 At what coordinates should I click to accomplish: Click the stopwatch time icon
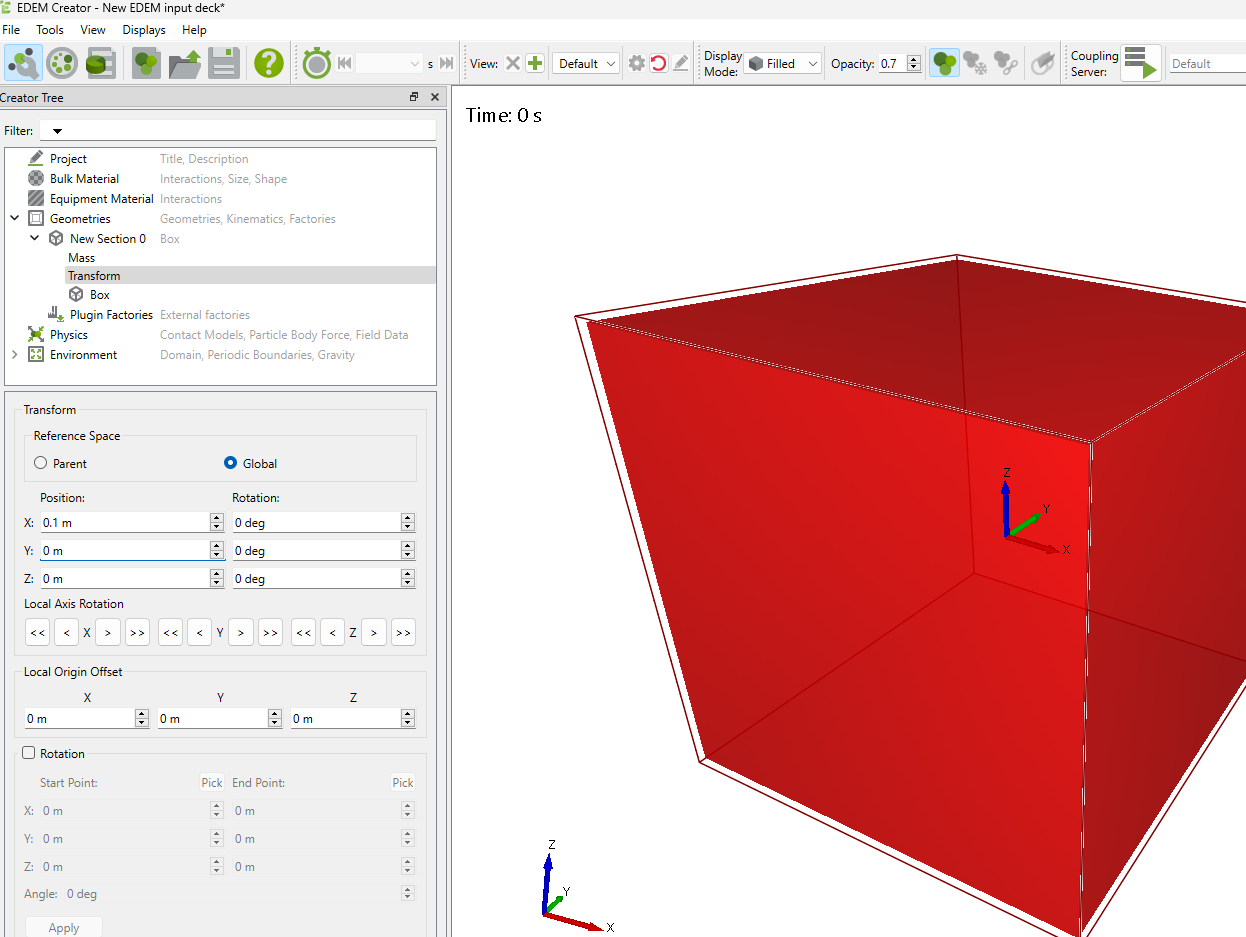pyautogui.click(x=317, y=63)
